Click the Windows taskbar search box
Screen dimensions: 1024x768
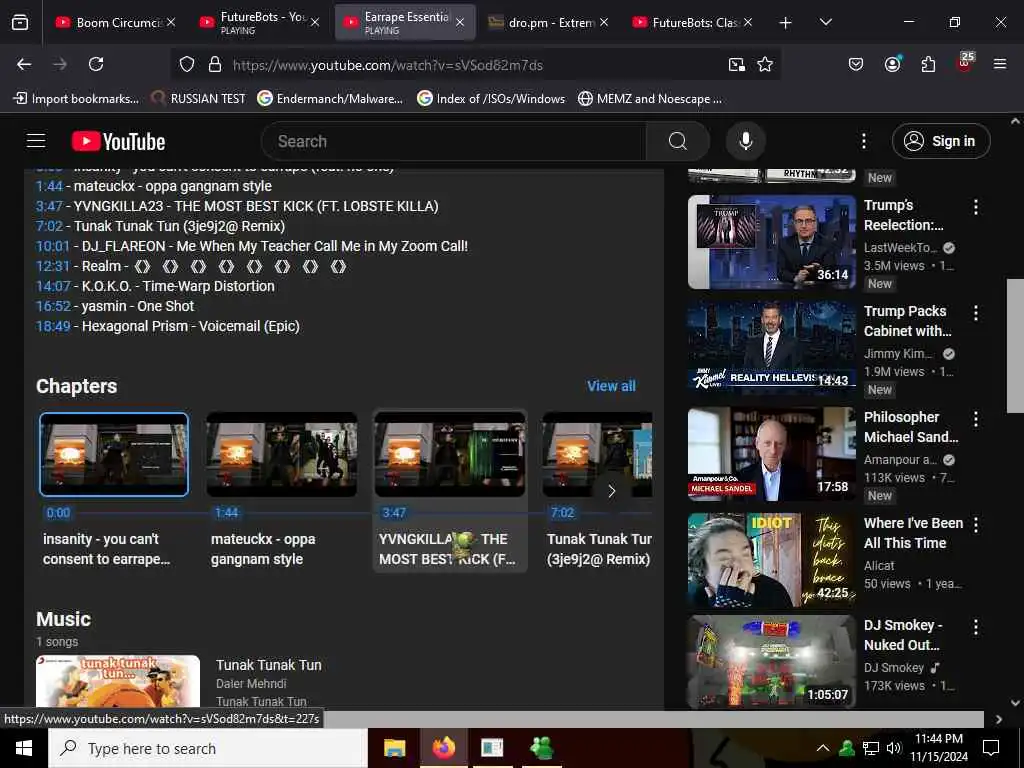pos(208,748)
